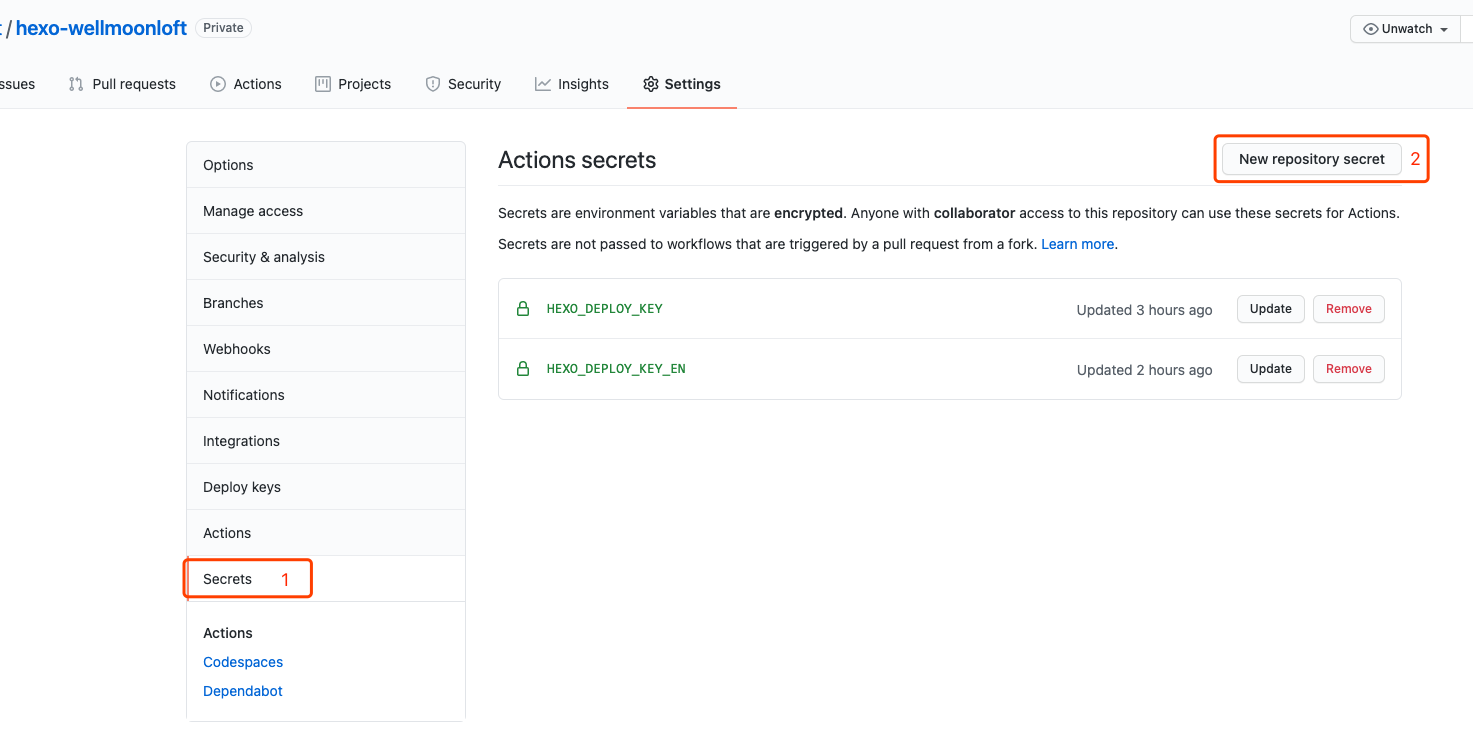Follow the Learn more link
The width and height of the screenshot is (1473, 730).
click(1077, 244)
